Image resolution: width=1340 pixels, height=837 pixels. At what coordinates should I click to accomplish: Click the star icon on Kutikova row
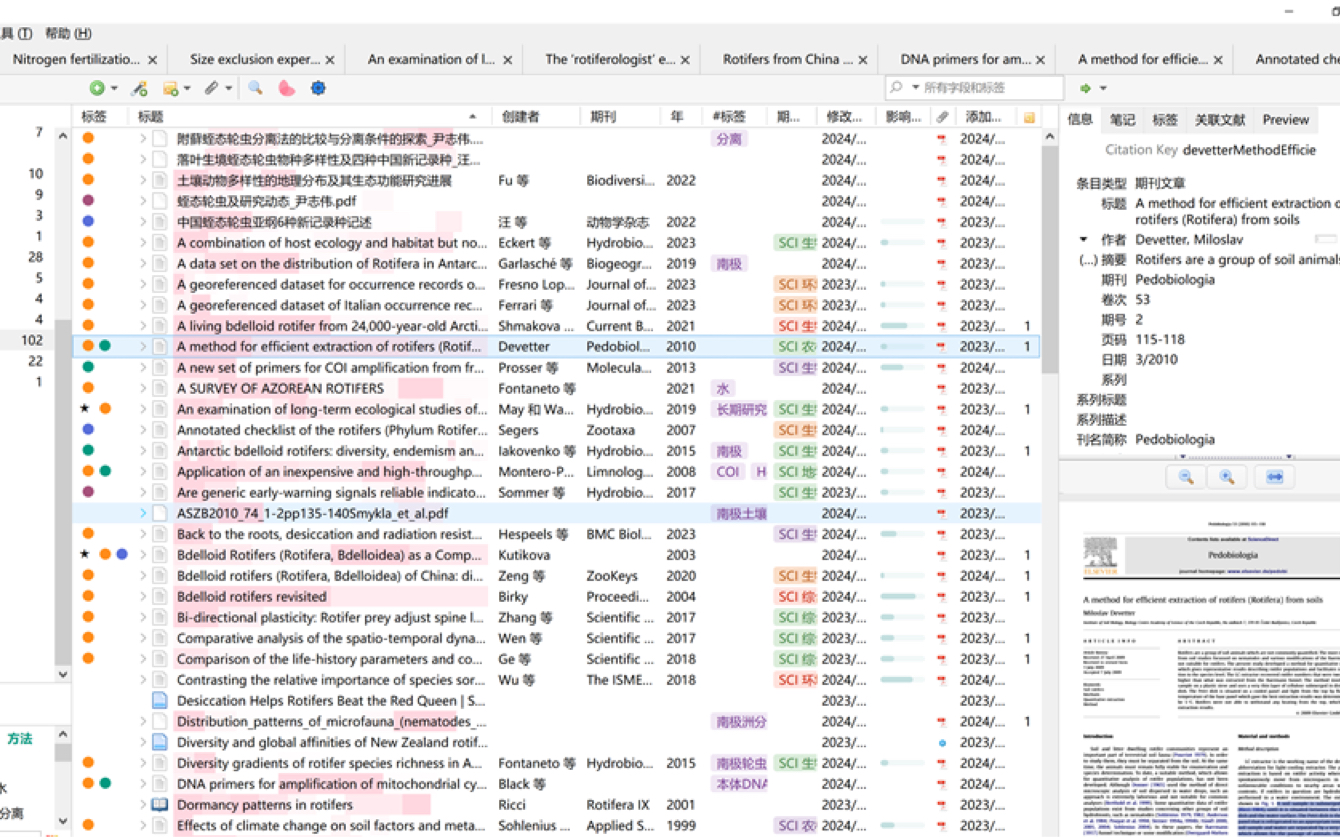tap(85, 554)
